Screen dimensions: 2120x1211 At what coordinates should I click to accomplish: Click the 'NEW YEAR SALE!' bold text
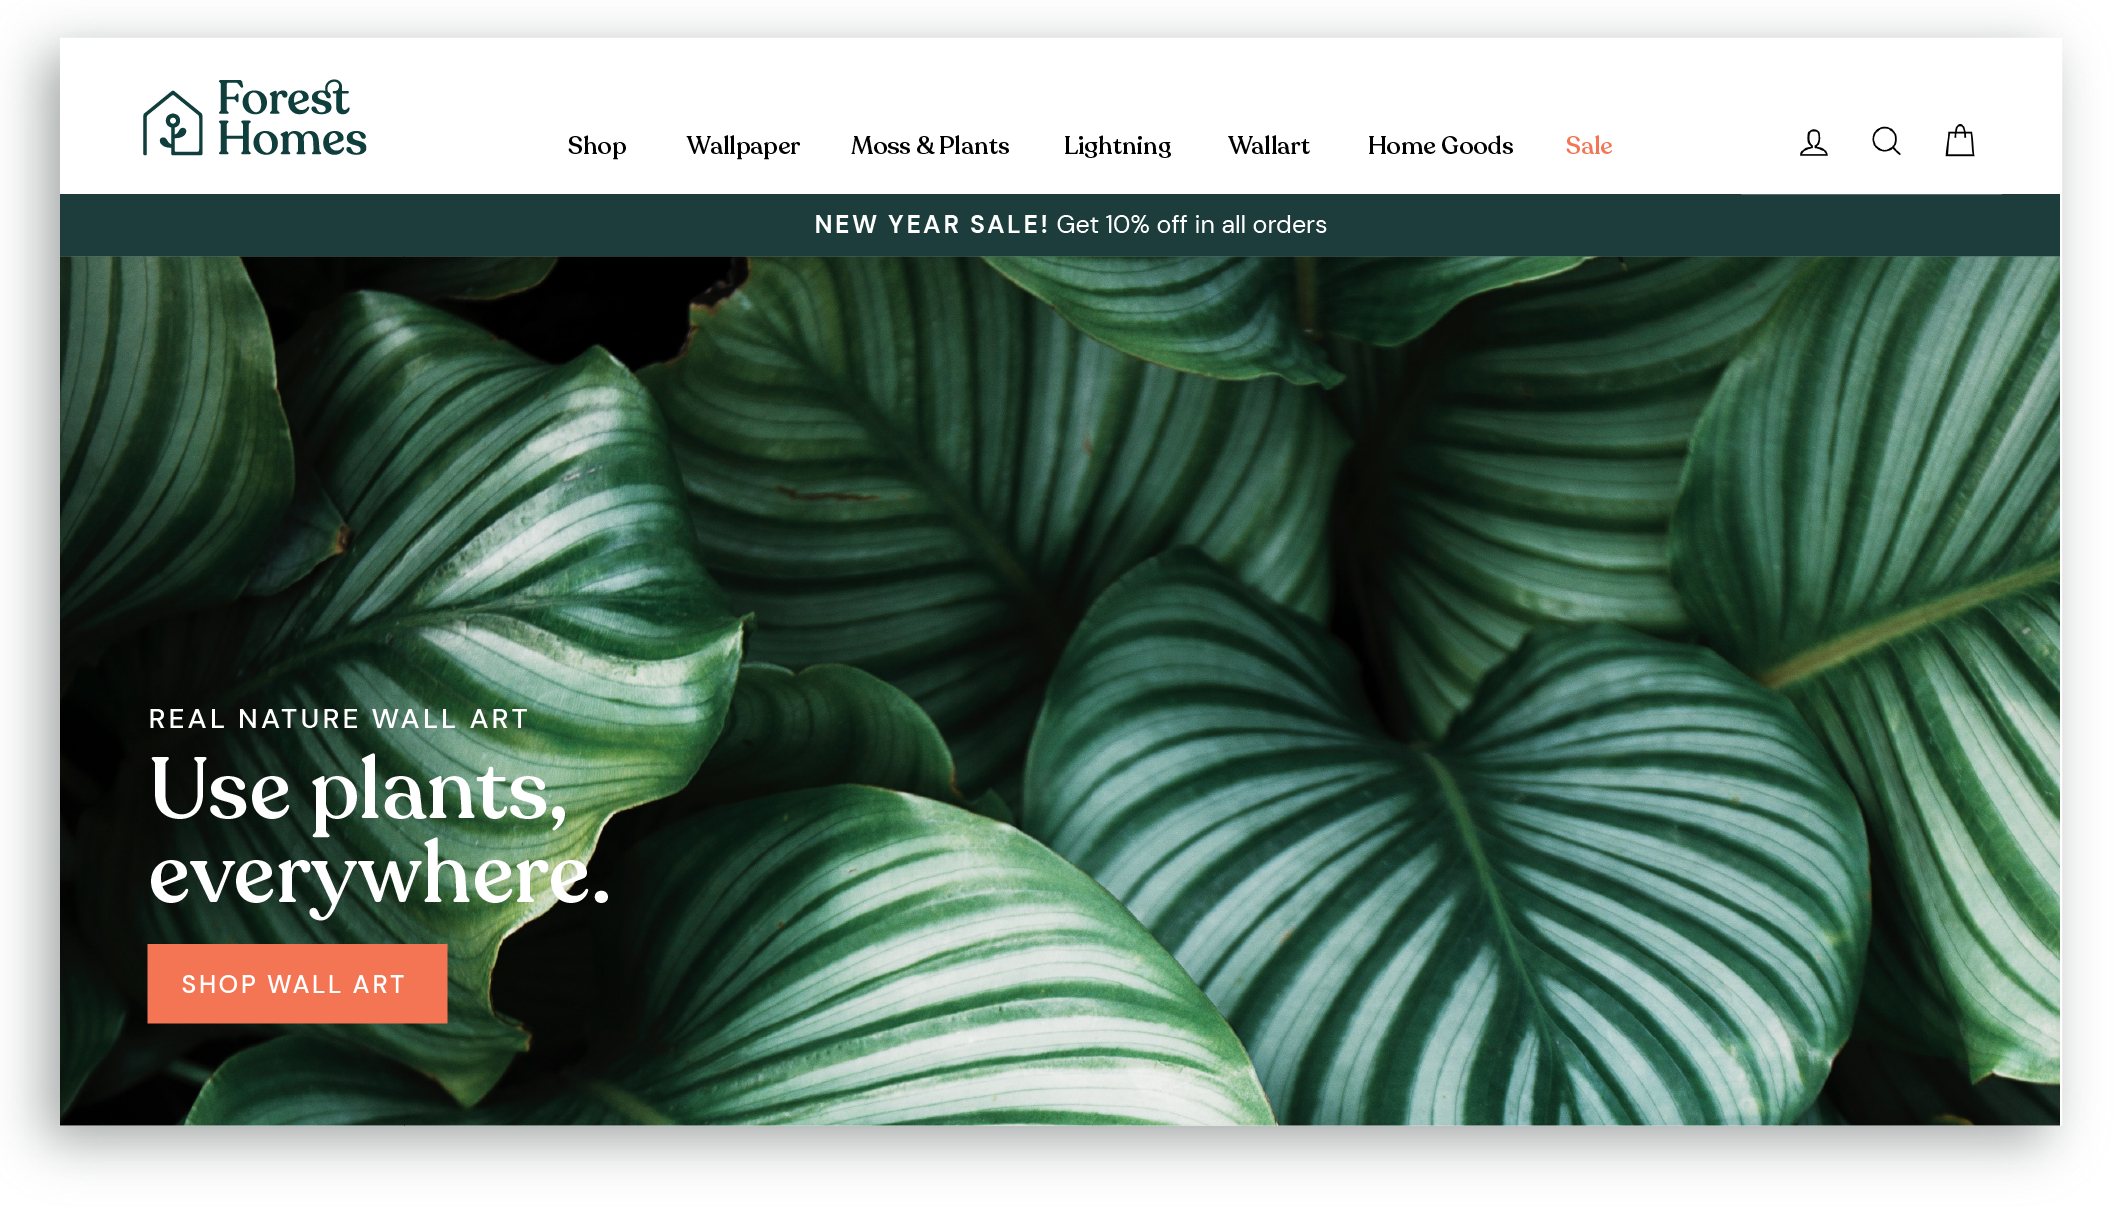click(x=931, y=225)
